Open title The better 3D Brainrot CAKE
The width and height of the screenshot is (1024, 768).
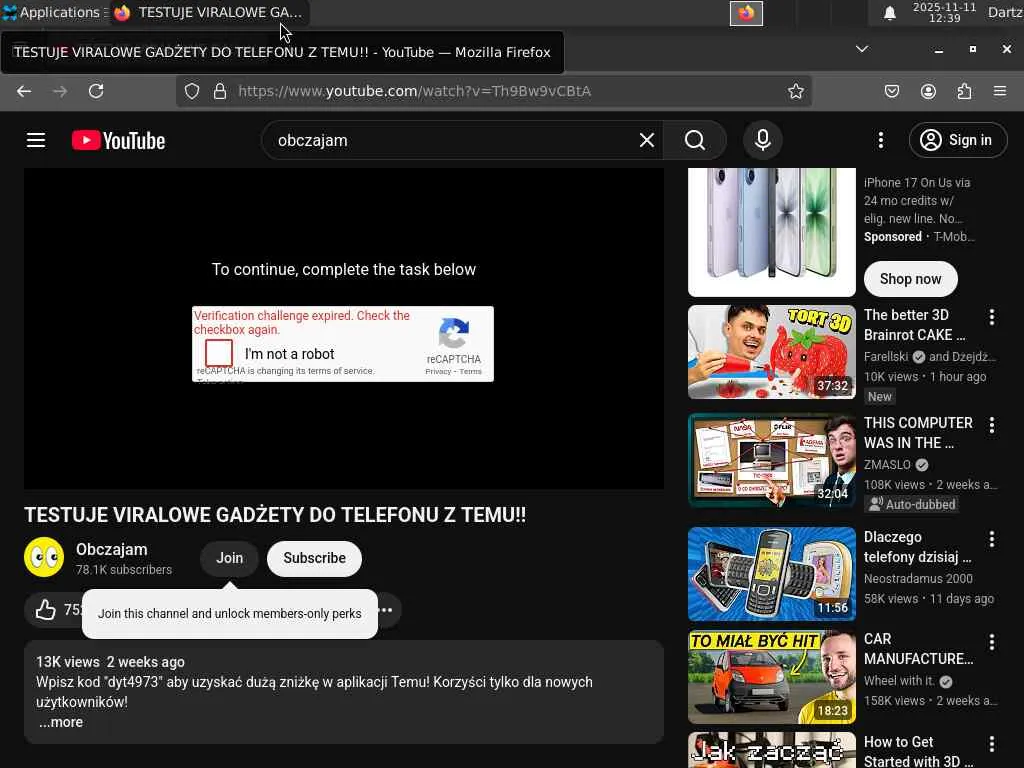point(914,325)
